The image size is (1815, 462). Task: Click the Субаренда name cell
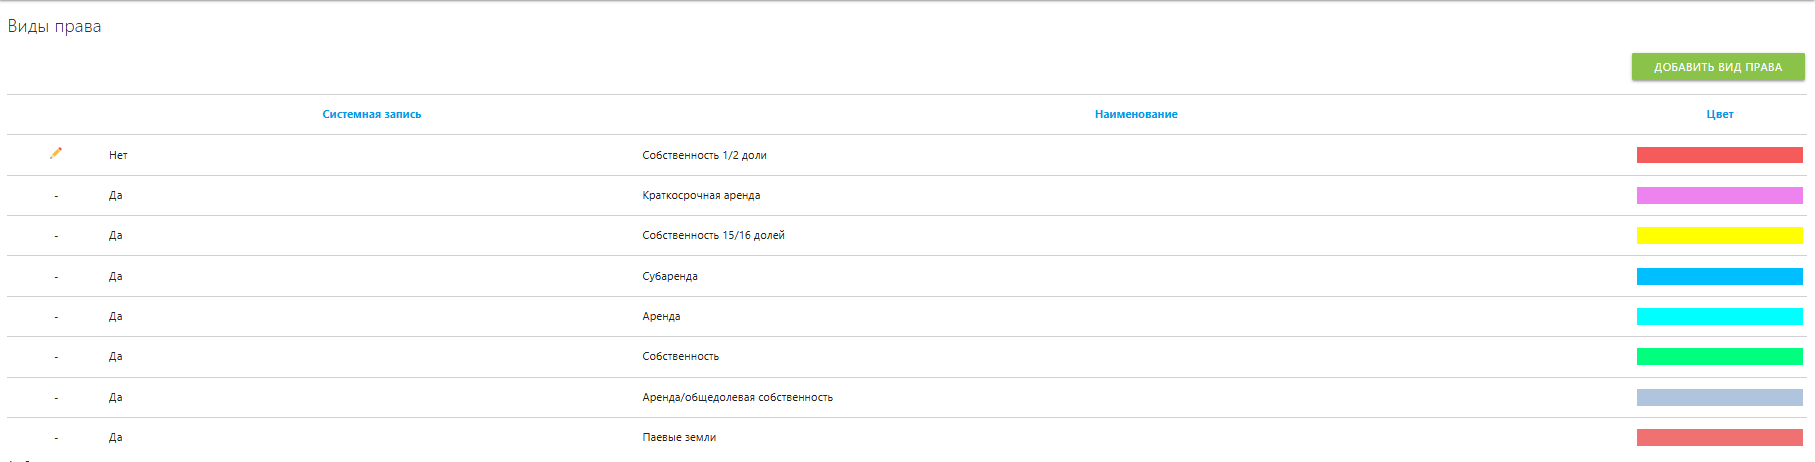pos(670,276)
